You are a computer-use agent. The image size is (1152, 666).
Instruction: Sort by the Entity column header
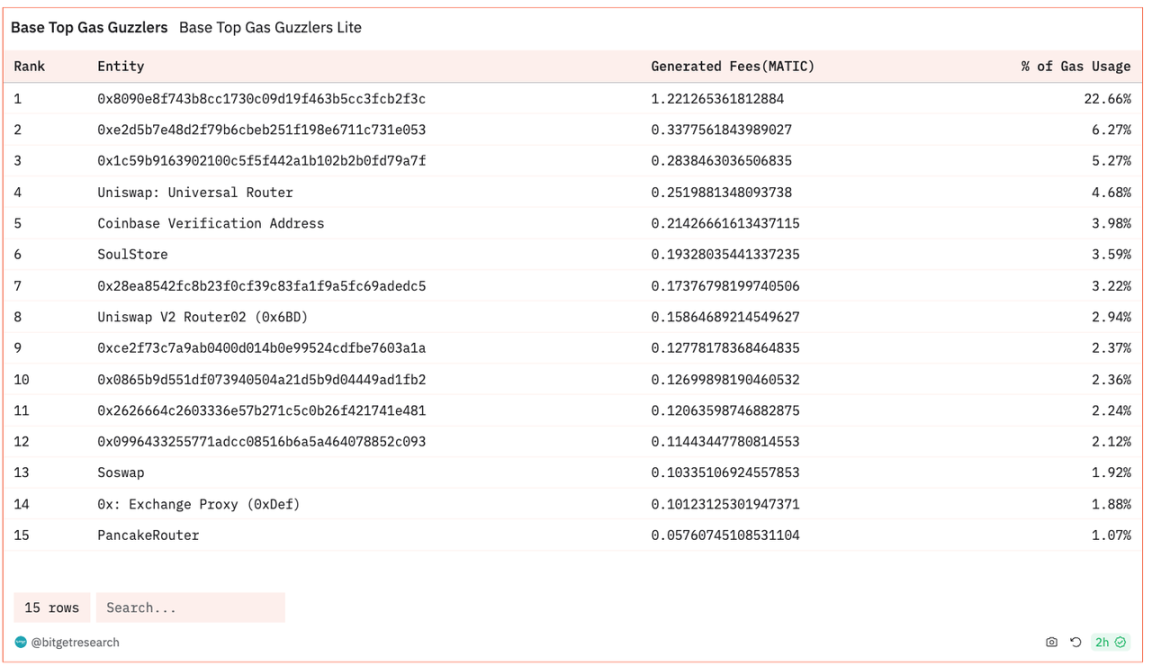[121, 67]
